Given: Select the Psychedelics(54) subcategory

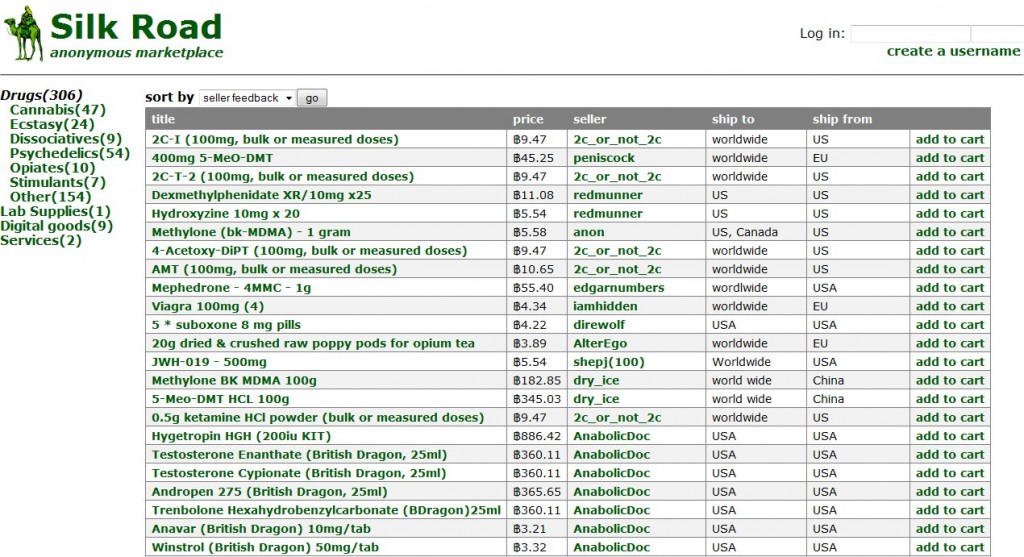Looking at the screenshot, I should (x=70, y=153).
